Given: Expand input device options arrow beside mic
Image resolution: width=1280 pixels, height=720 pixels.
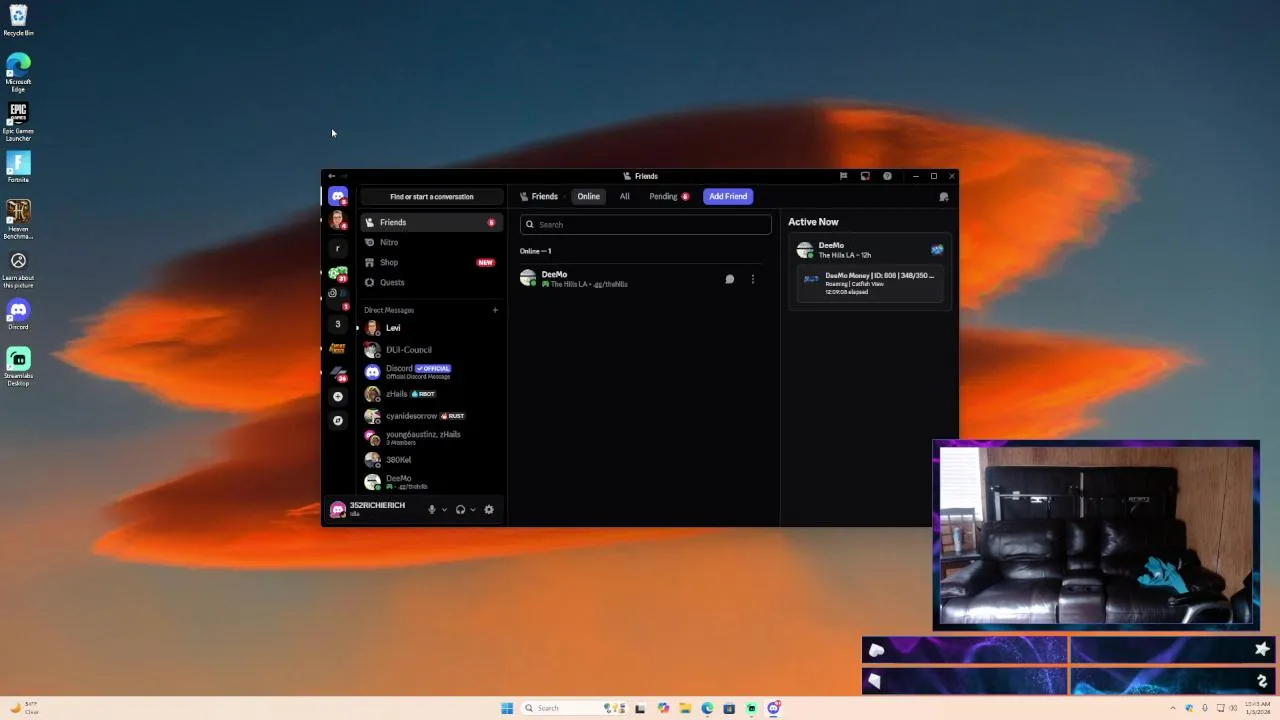Looking at the screenshot, I should coord(444,510).
